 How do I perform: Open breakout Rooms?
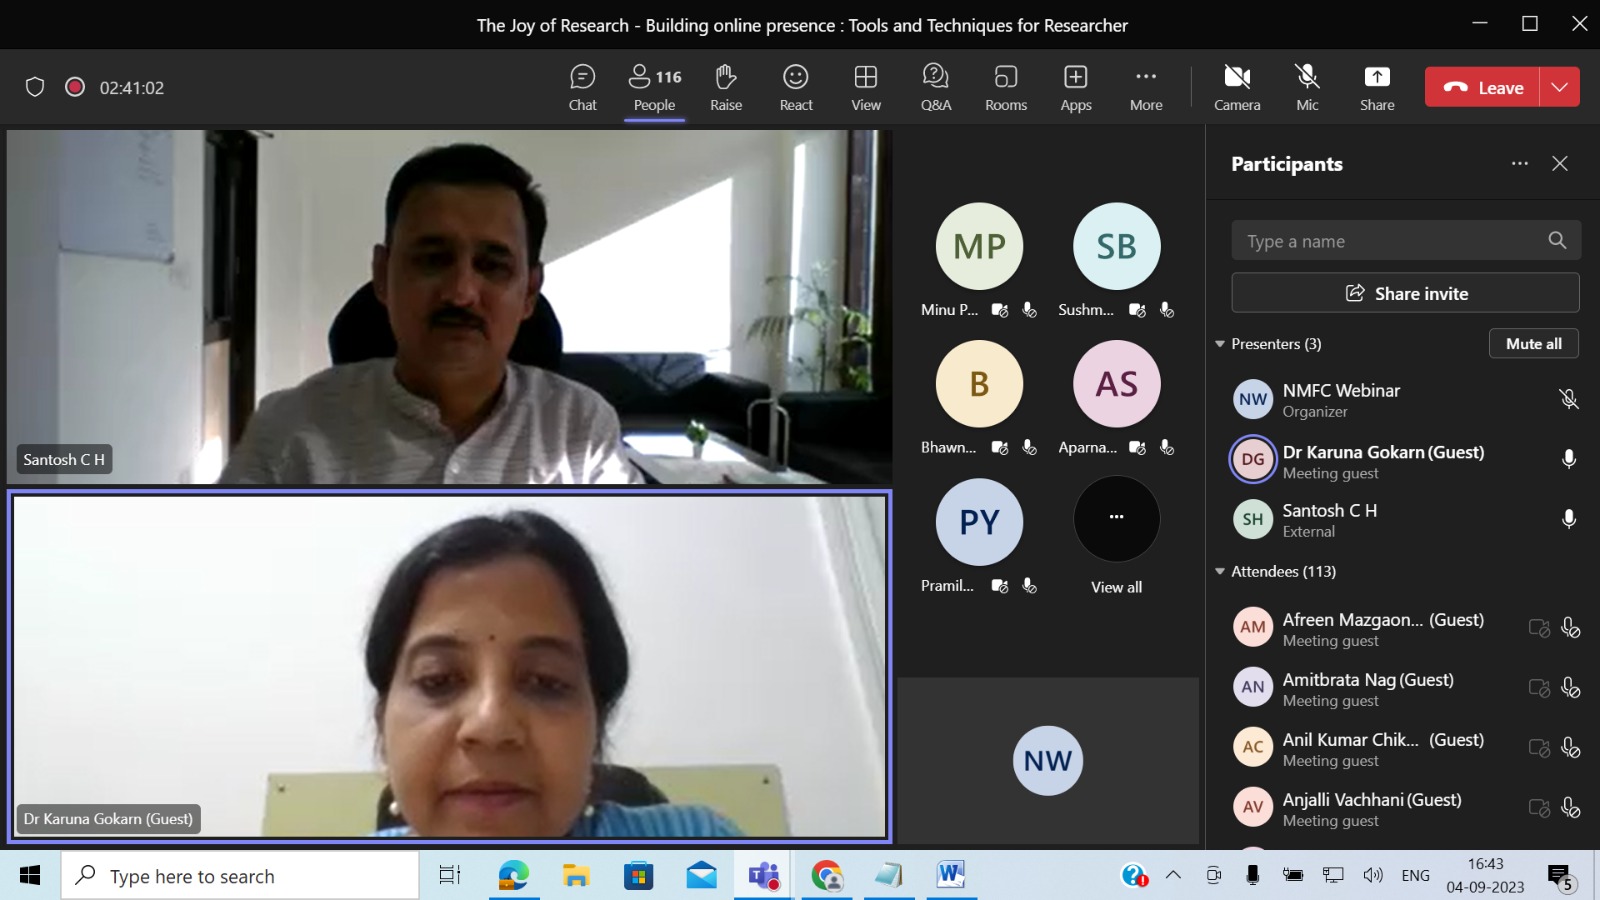pyautogui.click(x=1005, y=88)
